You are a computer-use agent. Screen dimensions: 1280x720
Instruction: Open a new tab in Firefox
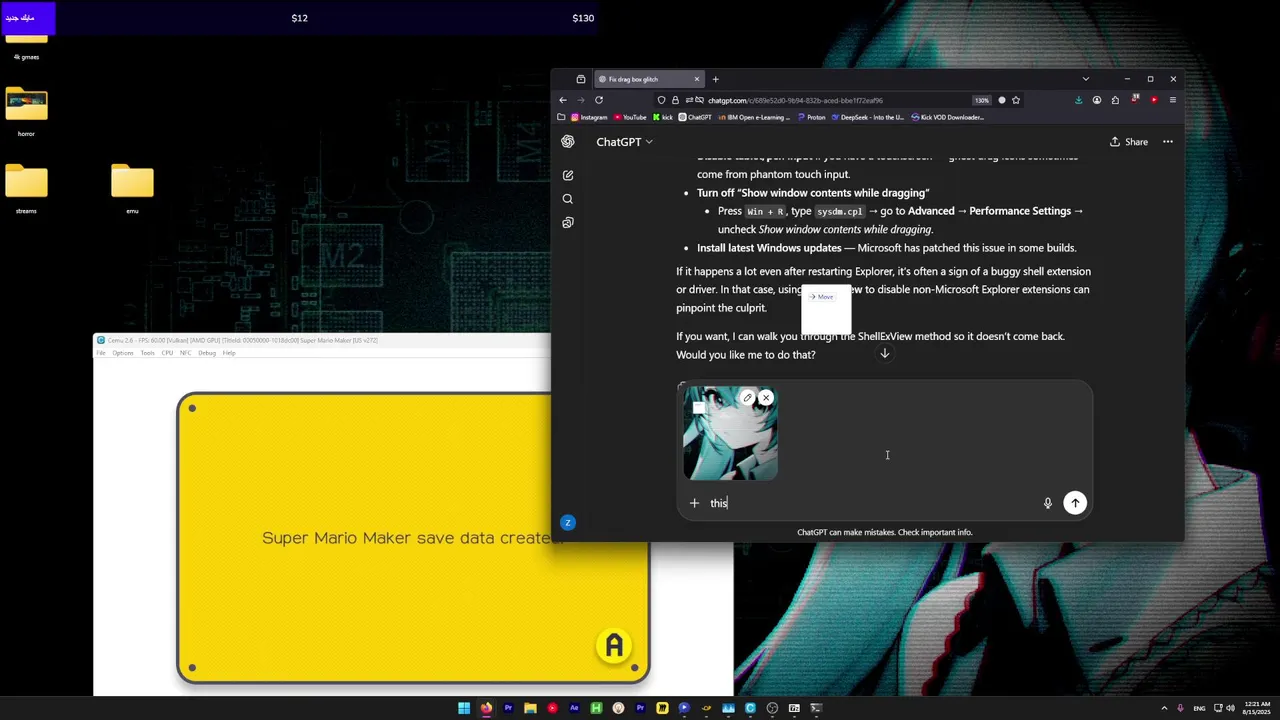pos(715,79)
